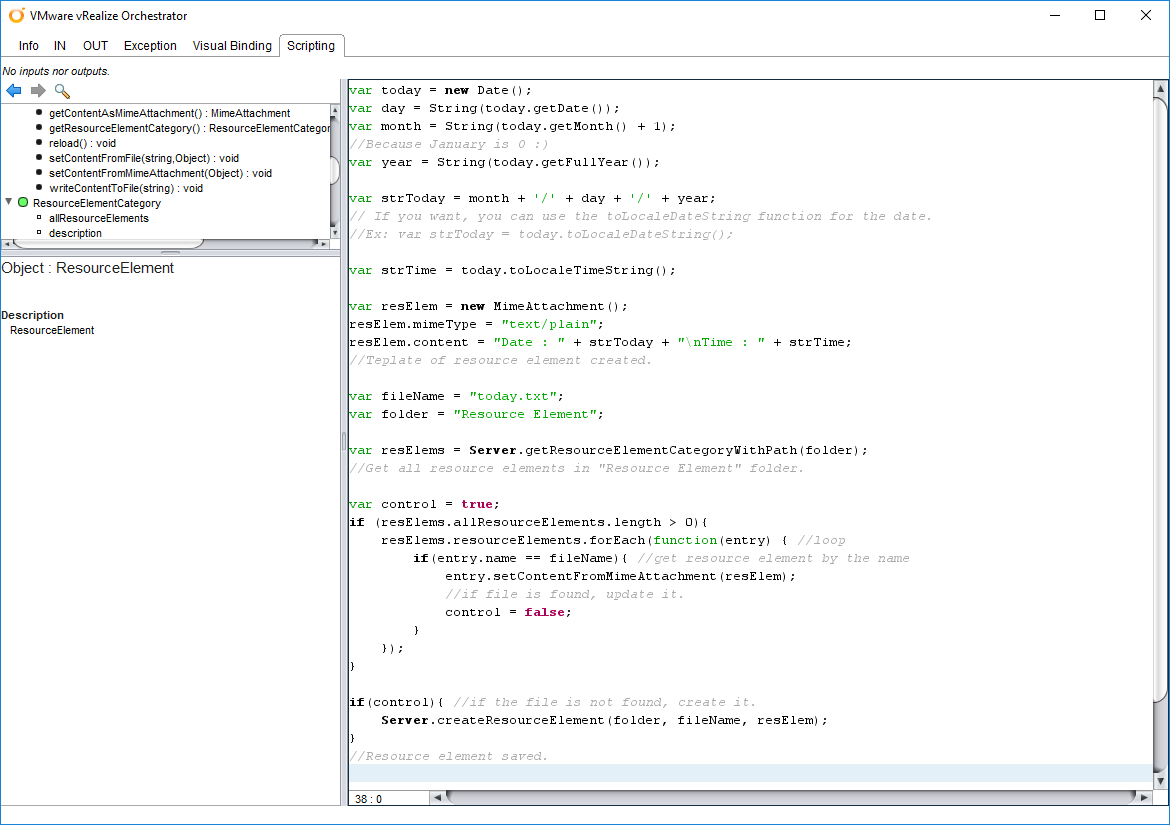Viewport: 1170px width, 825px height.
Task: Open the Visual Binding tab
Action: click(x=232, y=46)
